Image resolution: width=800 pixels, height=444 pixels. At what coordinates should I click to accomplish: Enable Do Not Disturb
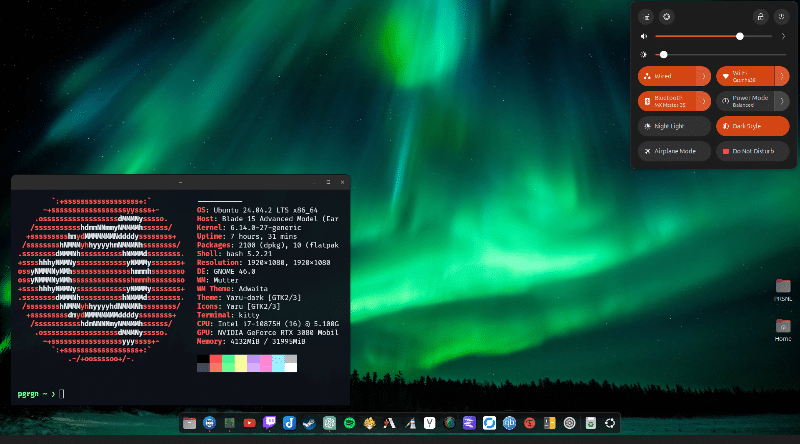753,151
